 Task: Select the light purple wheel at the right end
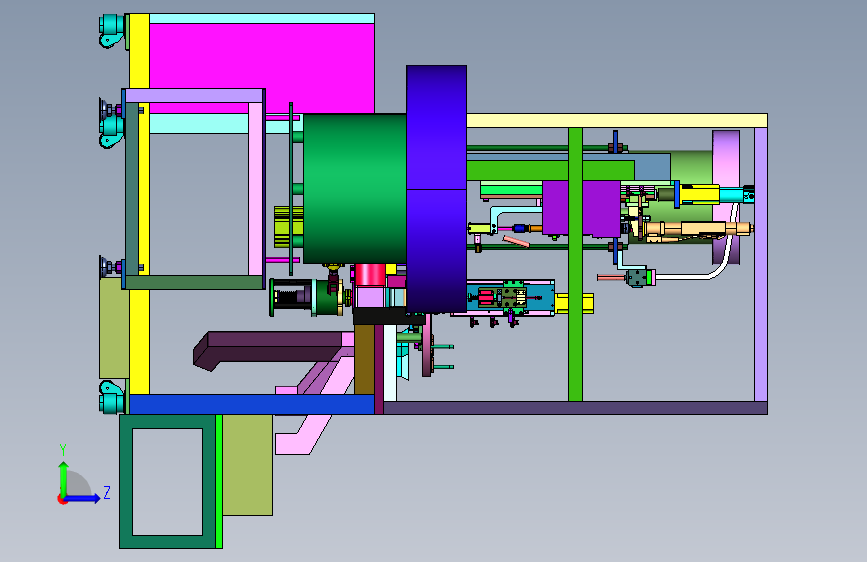pyautogui.click(x=726, y=197)
